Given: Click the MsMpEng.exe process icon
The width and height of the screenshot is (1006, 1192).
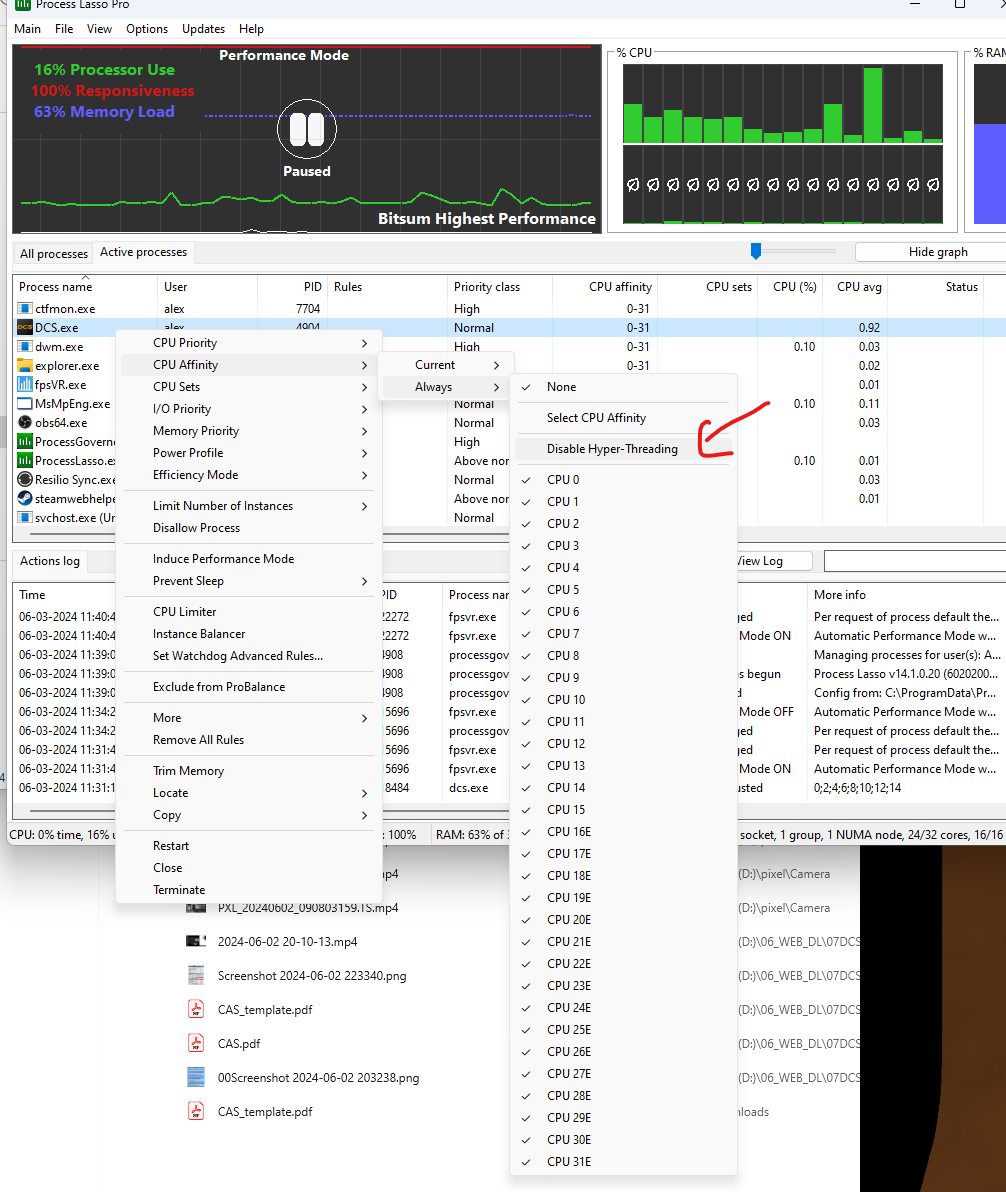Looking at the screenshot, I should coord(24,404).
